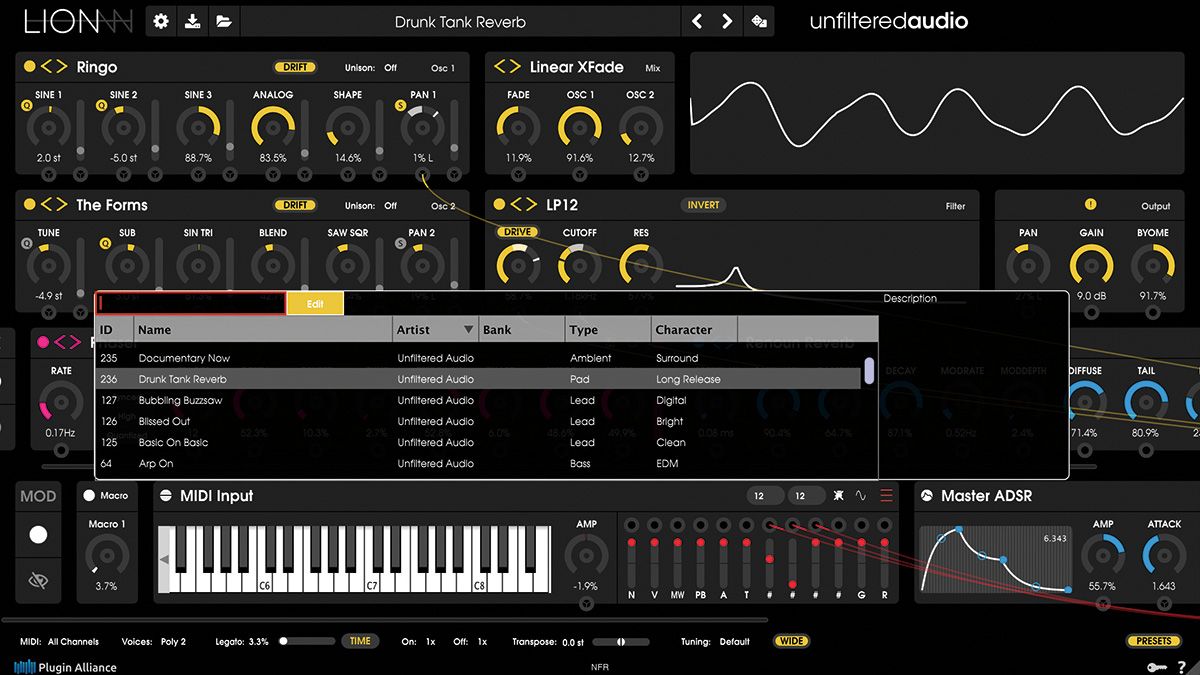Toggle the pink Phaser effect power dot
This screenshot has height=675, width=1200.
[43, 342]
